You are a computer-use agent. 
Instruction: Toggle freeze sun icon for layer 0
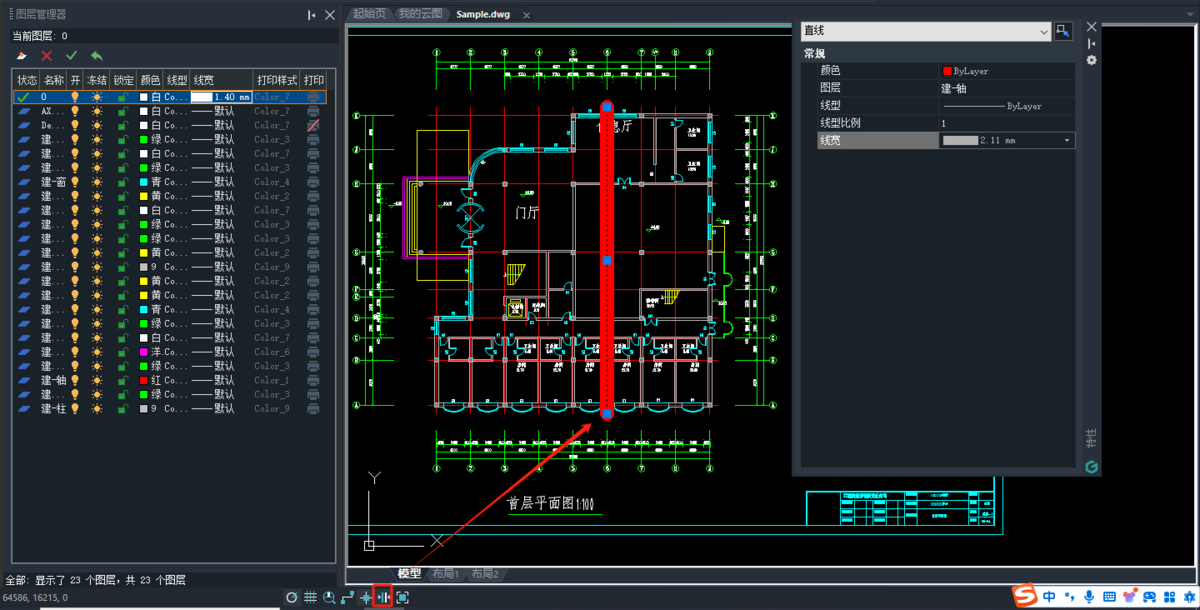[97, 97]
